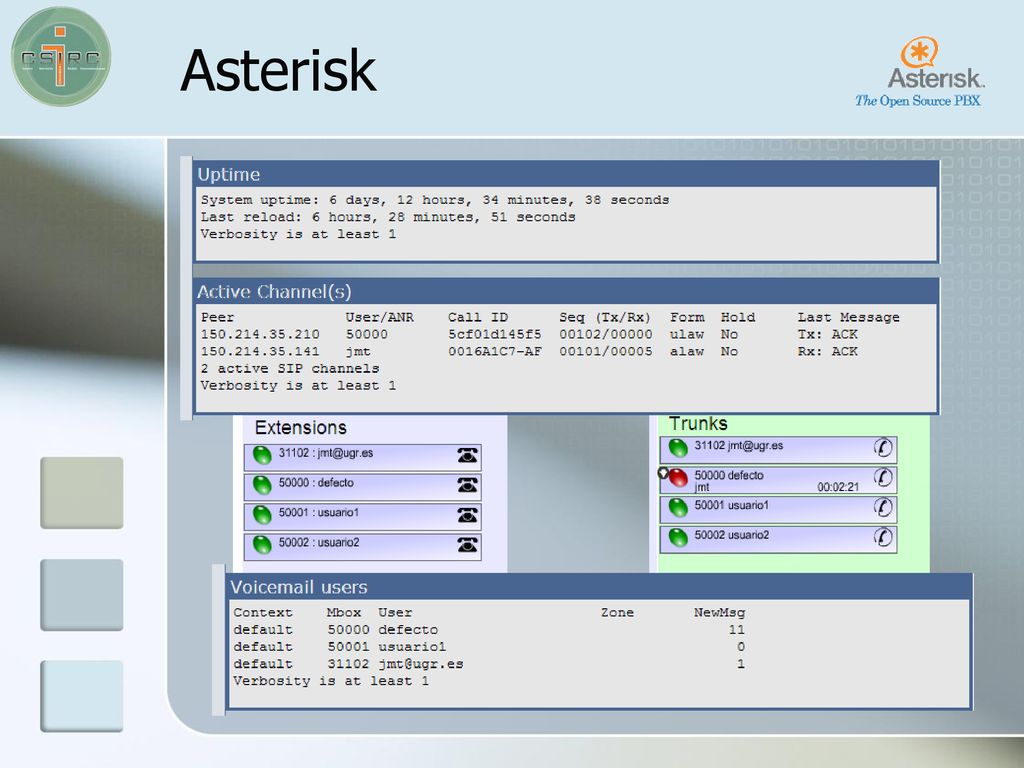Click the Trunks section heading

[698, 424]
